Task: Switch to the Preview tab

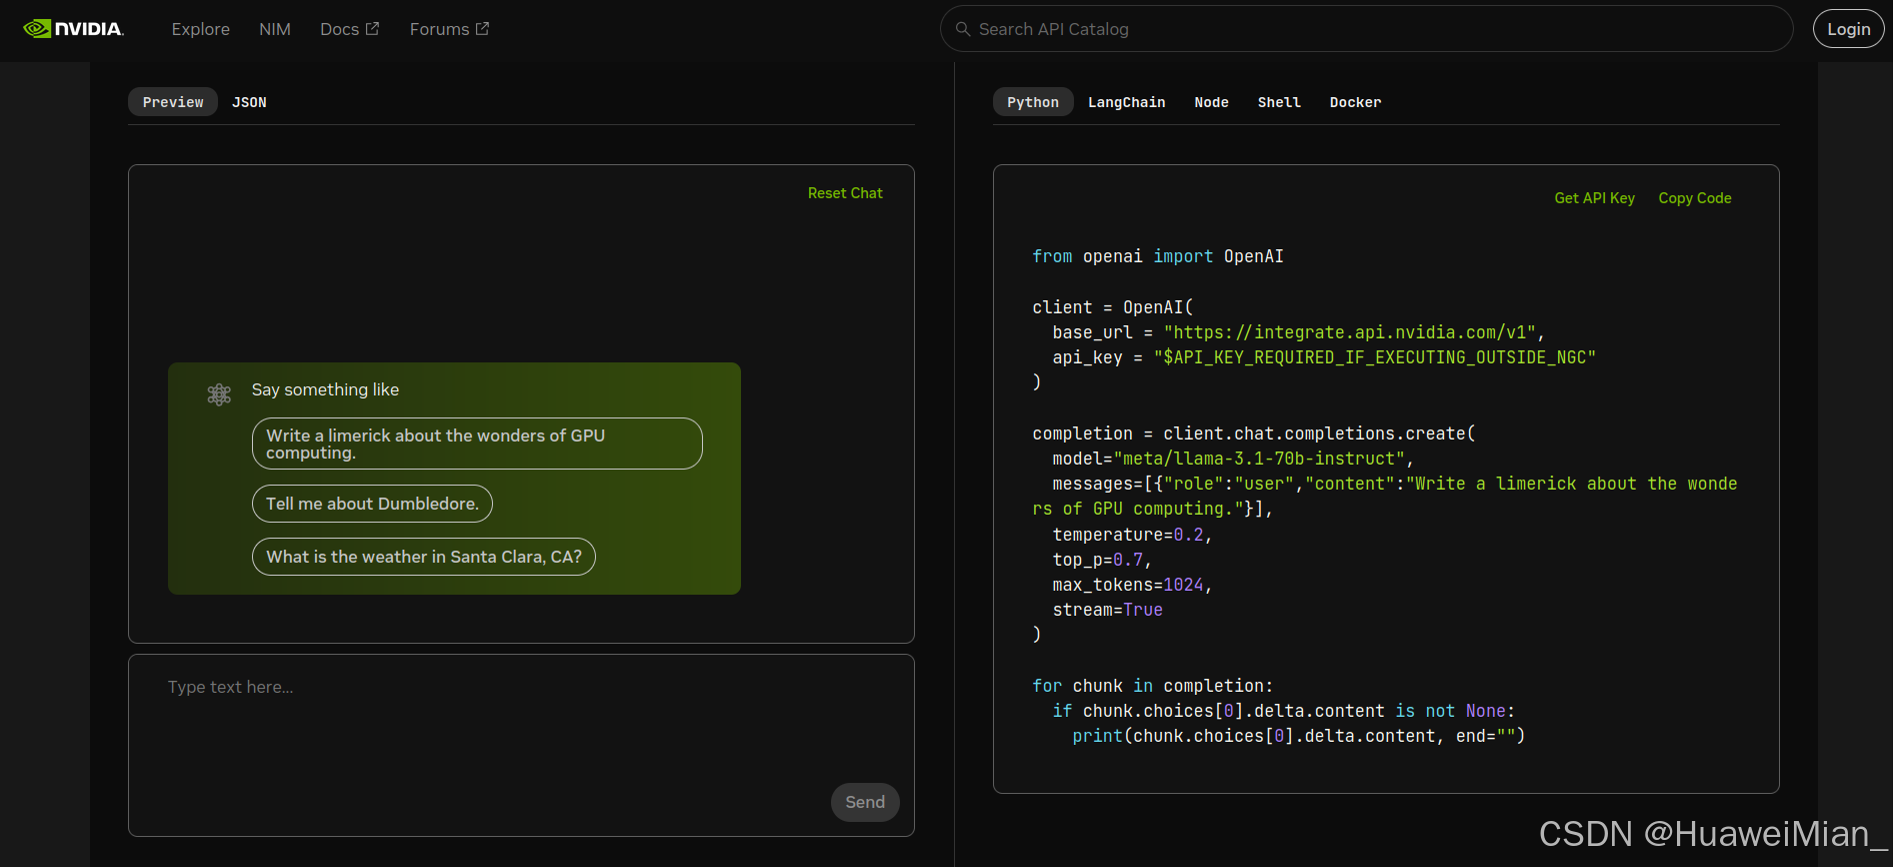Action: pyautogui.click(x=173, y=102)
